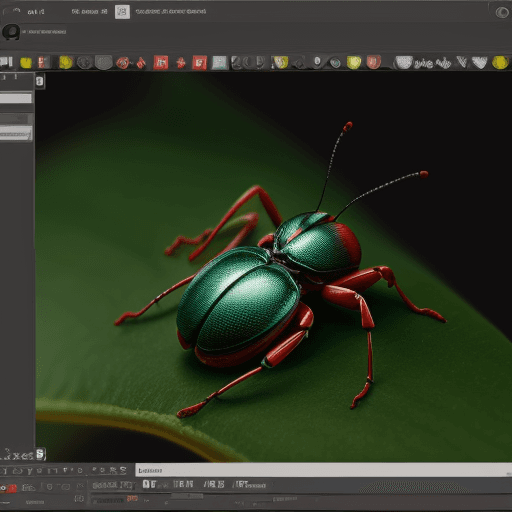Click the circular icon at the top-right corner

[502, 13]
